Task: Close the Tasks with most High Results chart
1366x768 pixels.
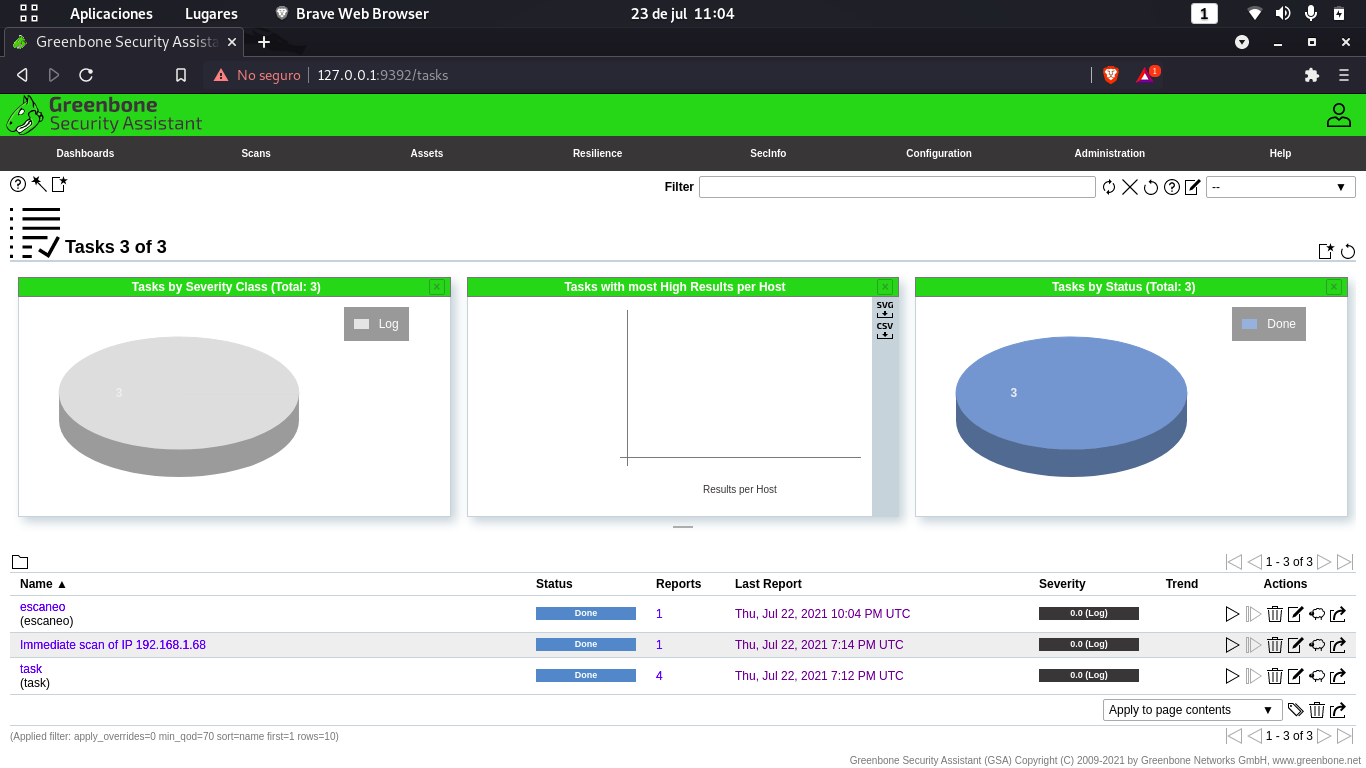Action: (885, 287)
